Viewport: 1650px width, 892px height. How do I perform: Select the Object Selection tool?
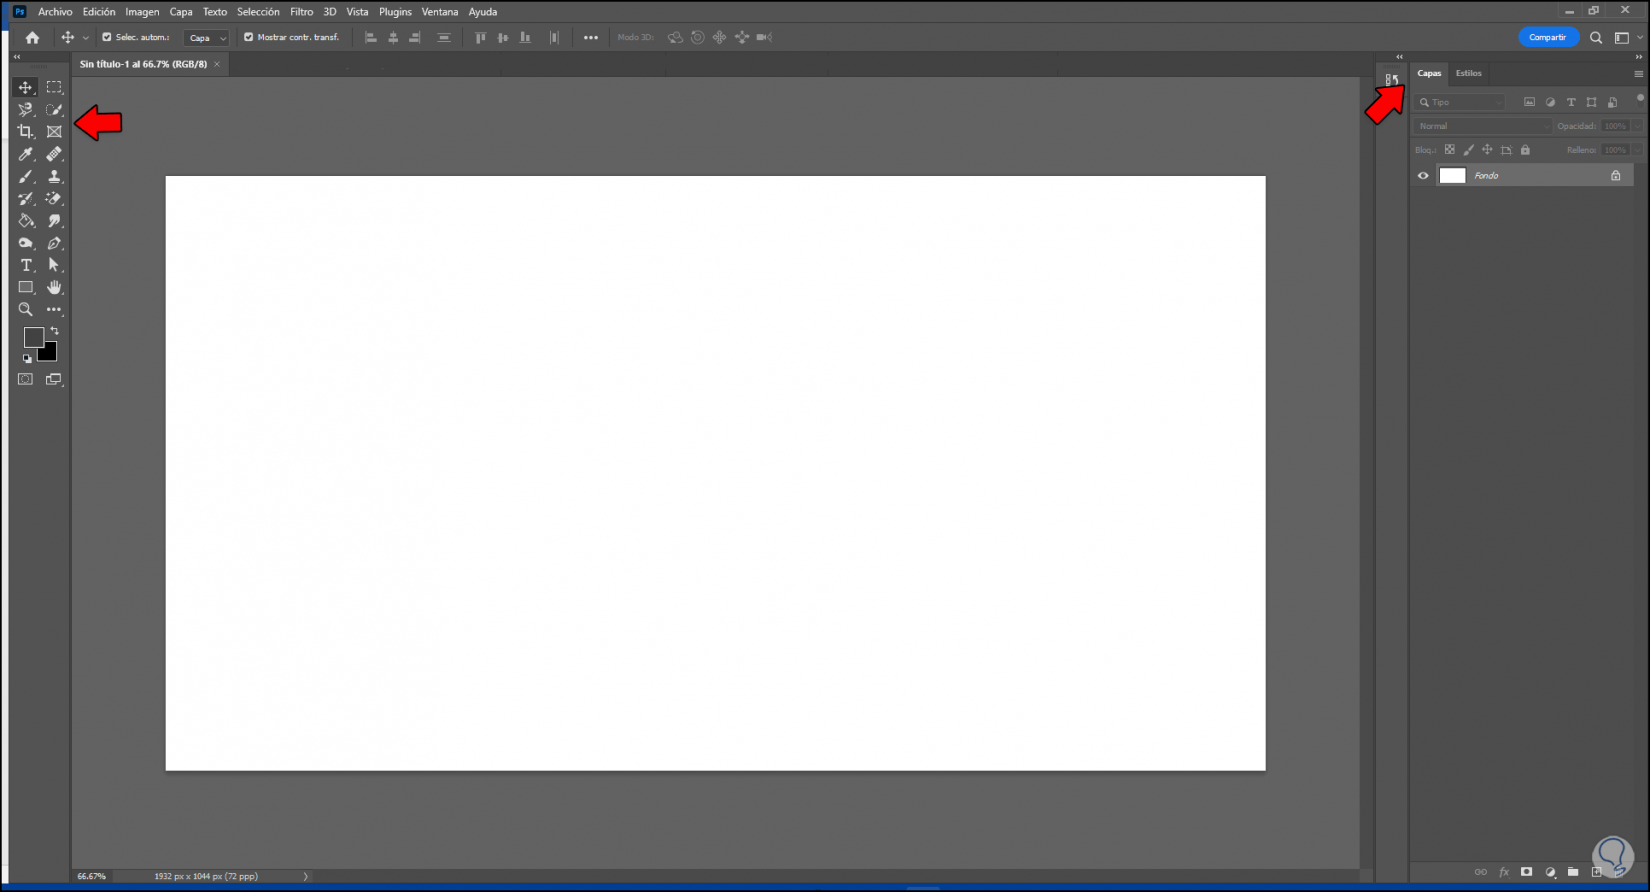[x=26, y=110]
